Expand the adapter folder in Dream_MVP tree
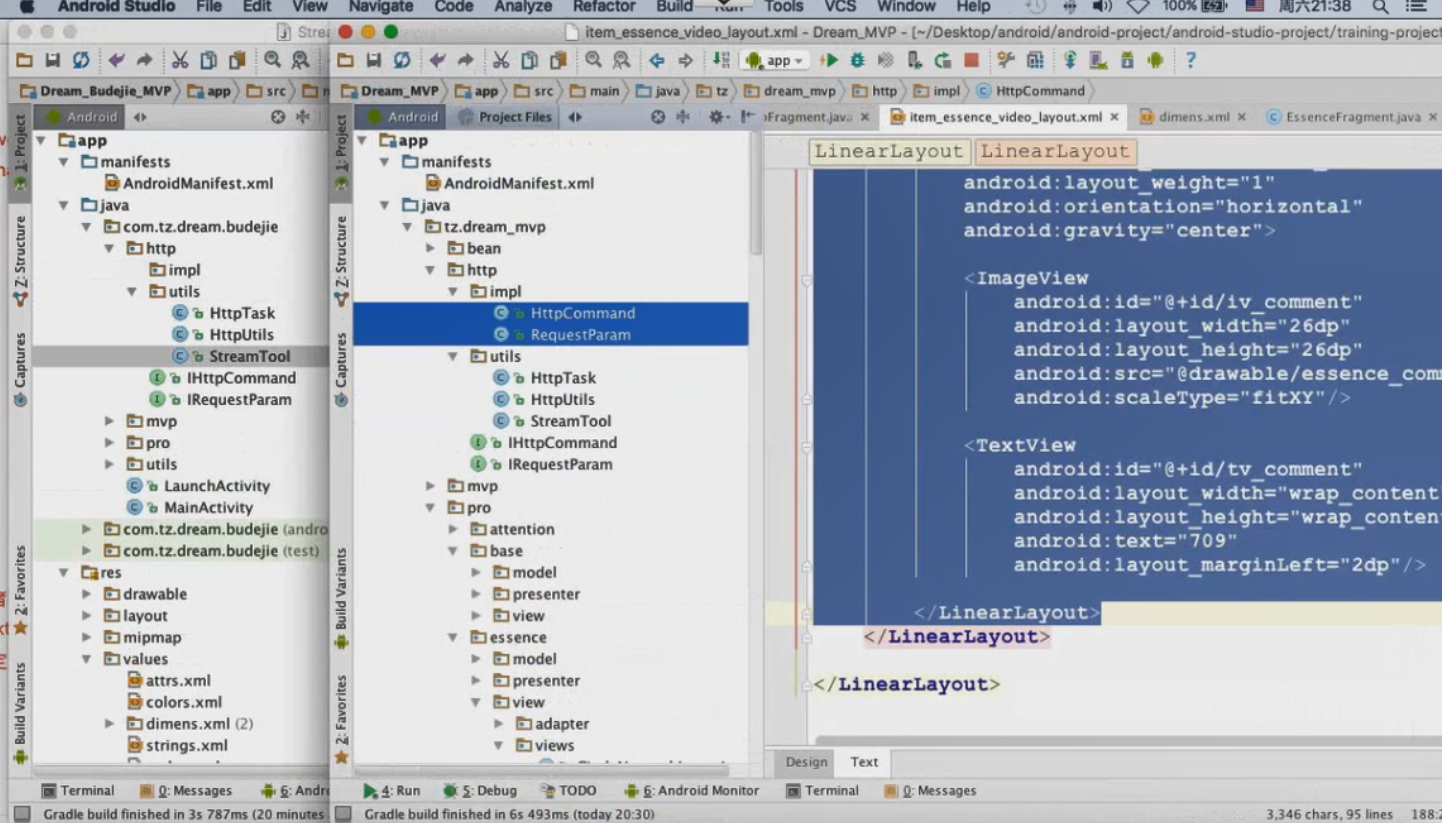The width and height of the screenshot is (1442, 823). (x=498, y=724)
